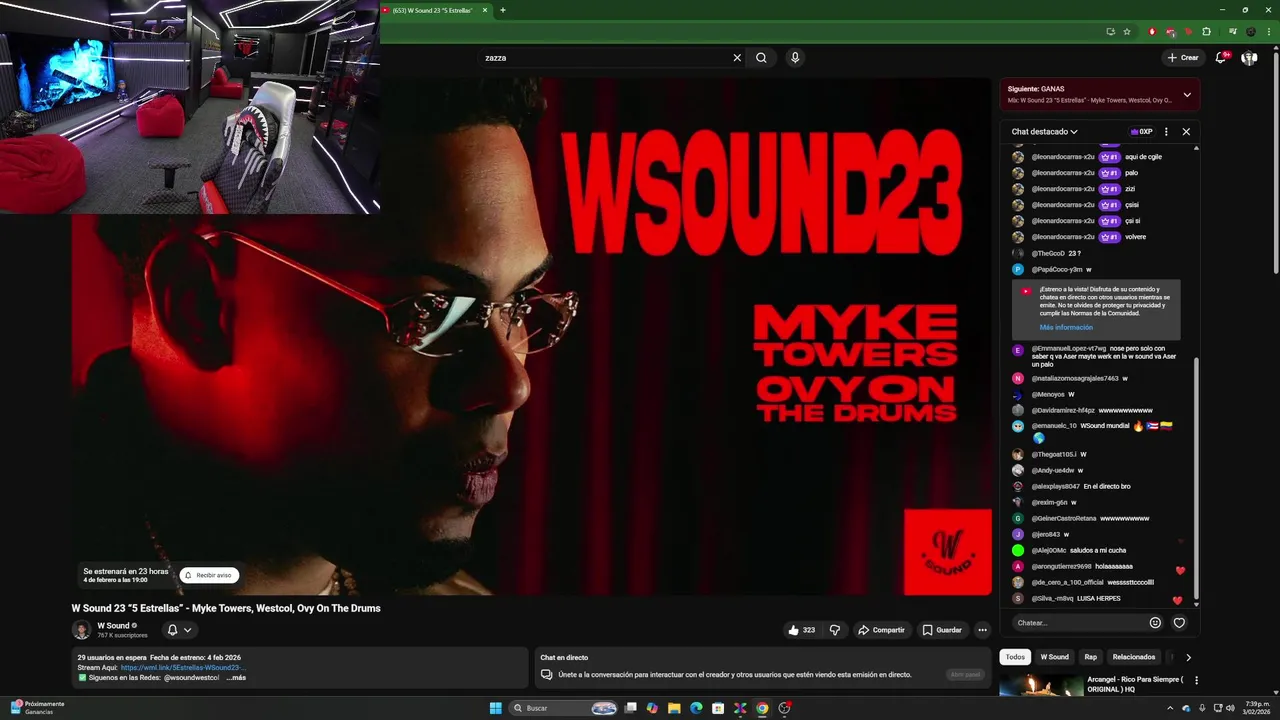
Task: Show hidden system tray icons chevron
Action: point(1170,708)
